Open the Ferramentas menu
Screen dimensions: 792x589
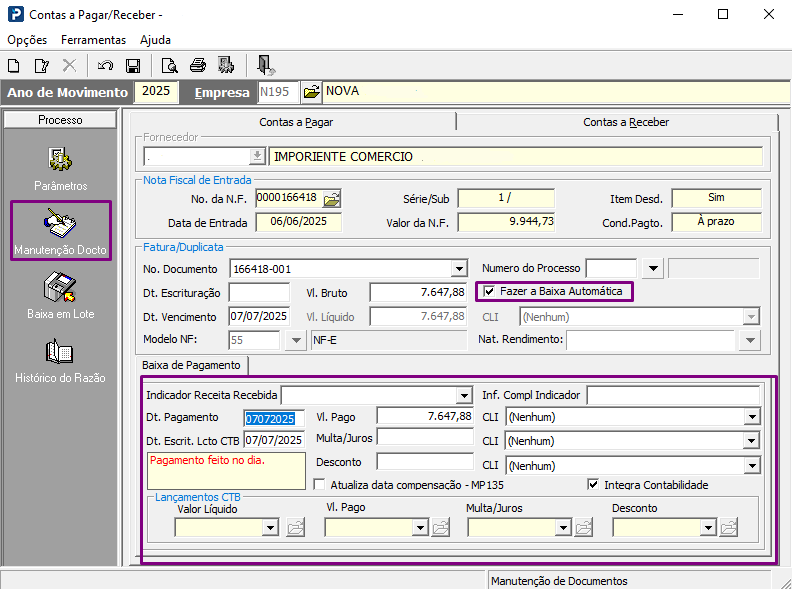[93, 40]
